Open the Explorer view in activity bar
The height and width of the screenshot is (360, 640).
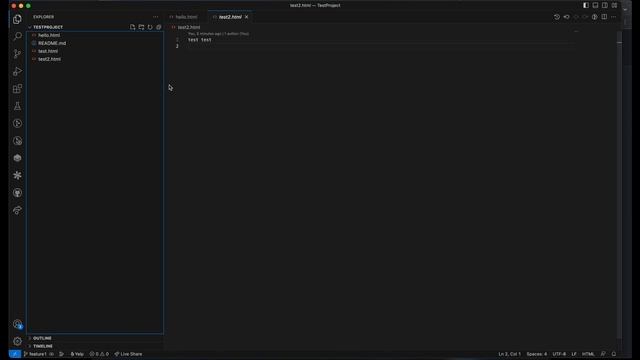(x=17, y=19)
